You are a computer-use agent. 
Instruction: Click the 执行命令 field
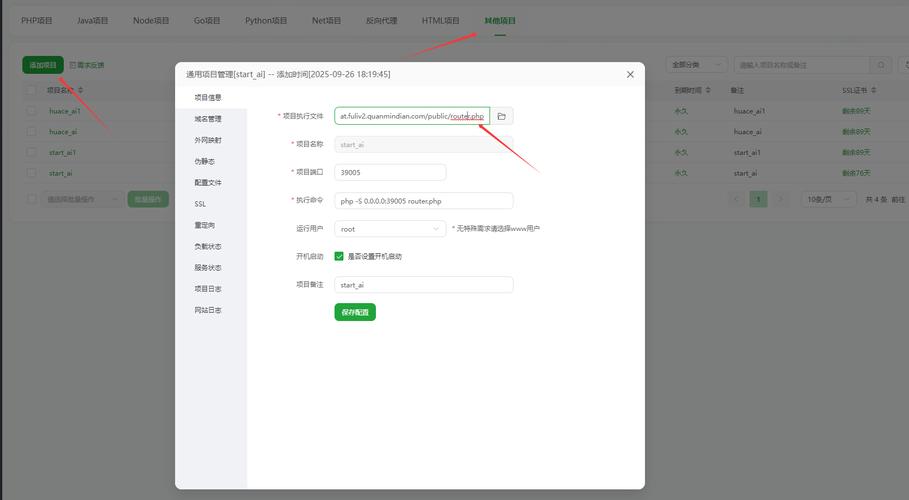[424, 201]
